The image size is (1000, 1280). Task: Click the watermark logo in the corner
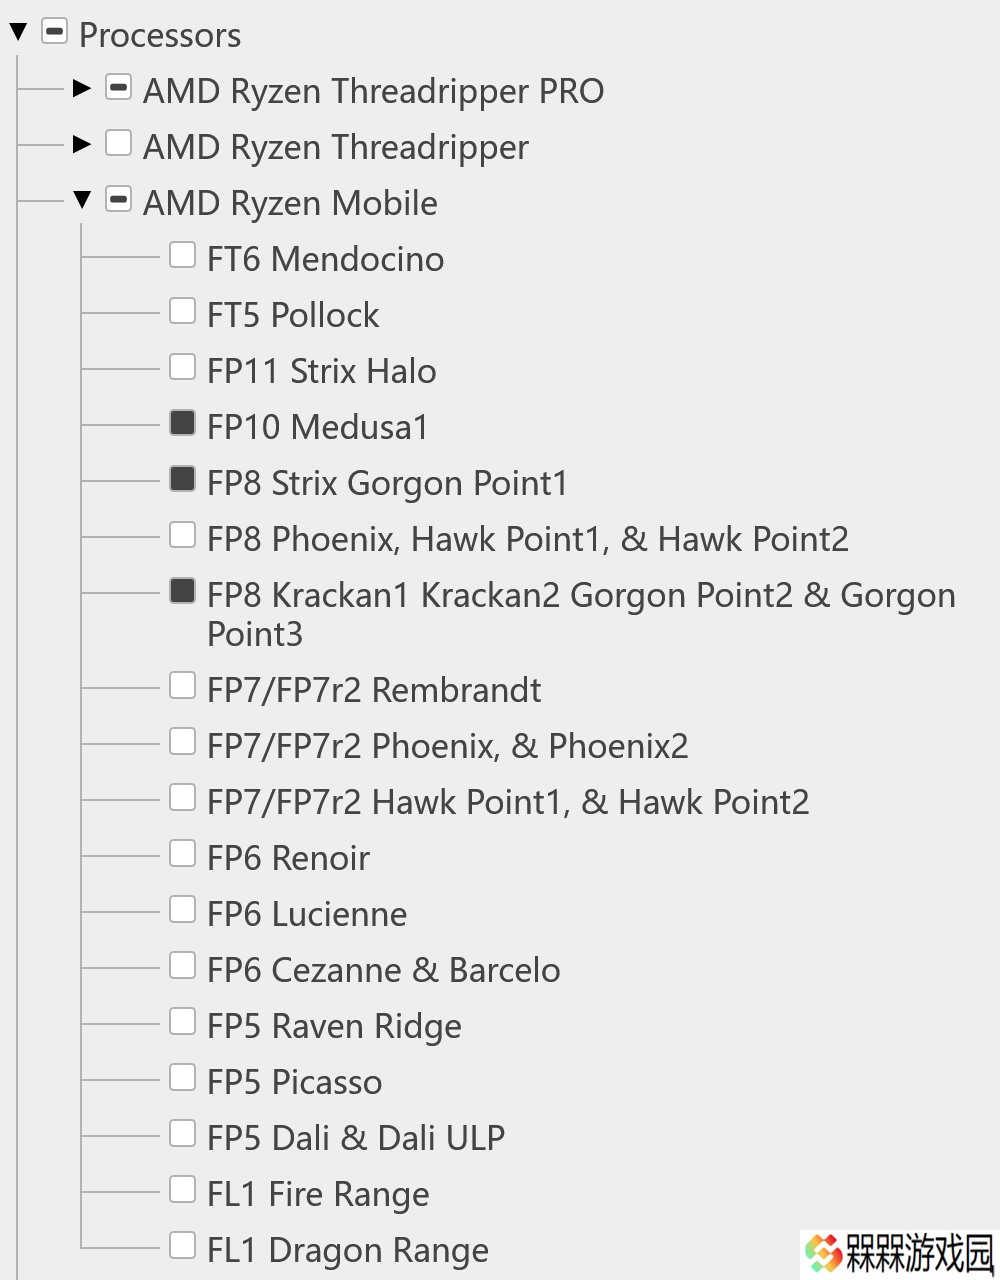pyautogui.click(x=900, y=1254)
